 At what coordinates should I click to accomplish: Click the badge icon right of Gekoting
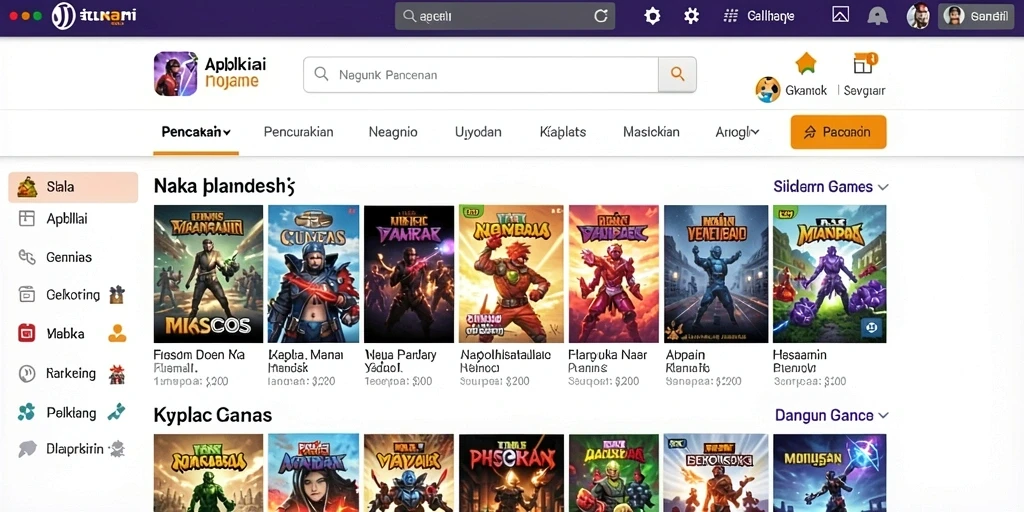click(117, 295)
